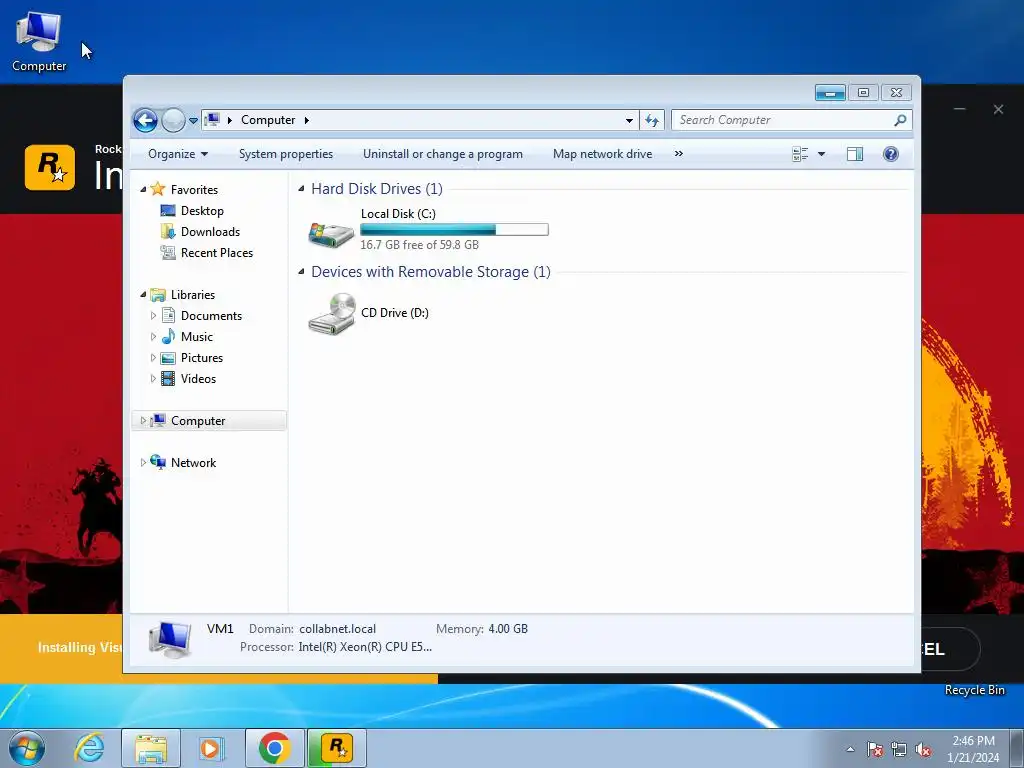
Task: Click the muted speaker volume tray icon
Action: [923, 750]
